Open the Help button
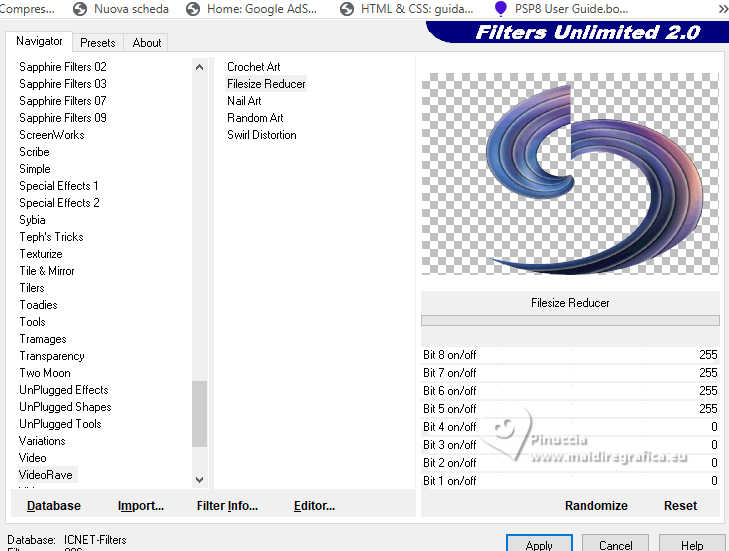Viewport: 729px width, 551px height. pos(692,544)
